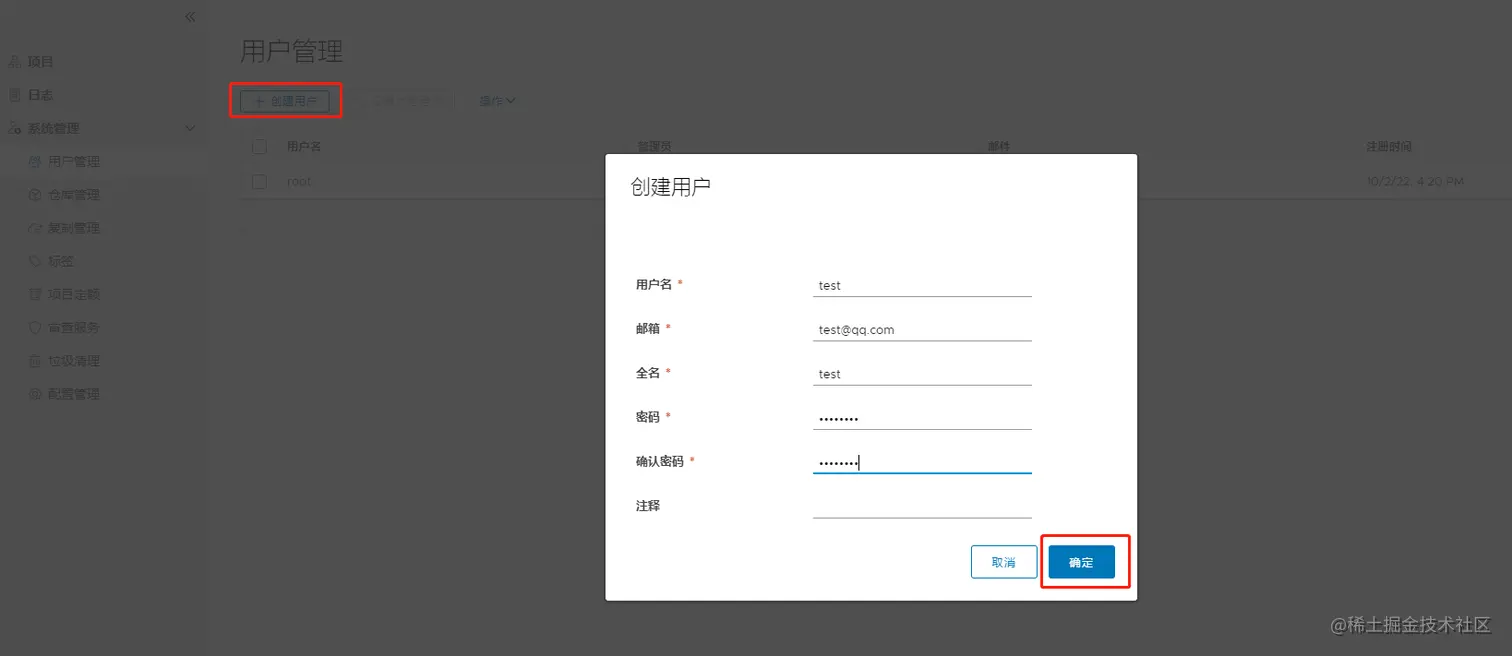This screenshot has height=656, width=1512.
Task: Click the 创建用户 button in the toolbar
Action: pos(285,101)
